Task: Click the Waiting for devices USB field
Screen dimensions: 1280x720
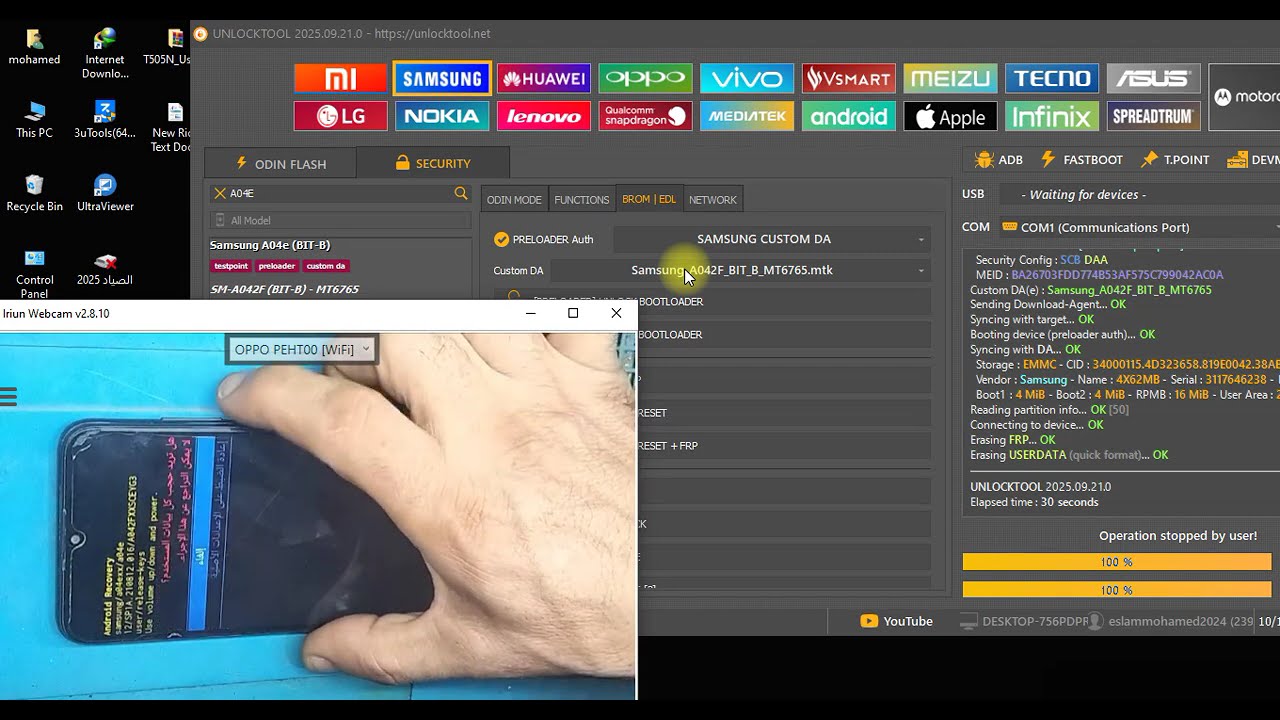Action: 1138,194
